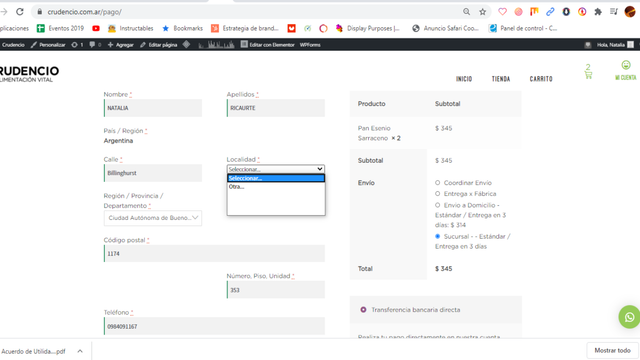Open the media playlist control icon
The image size is (640, 360).
point(614,12)
